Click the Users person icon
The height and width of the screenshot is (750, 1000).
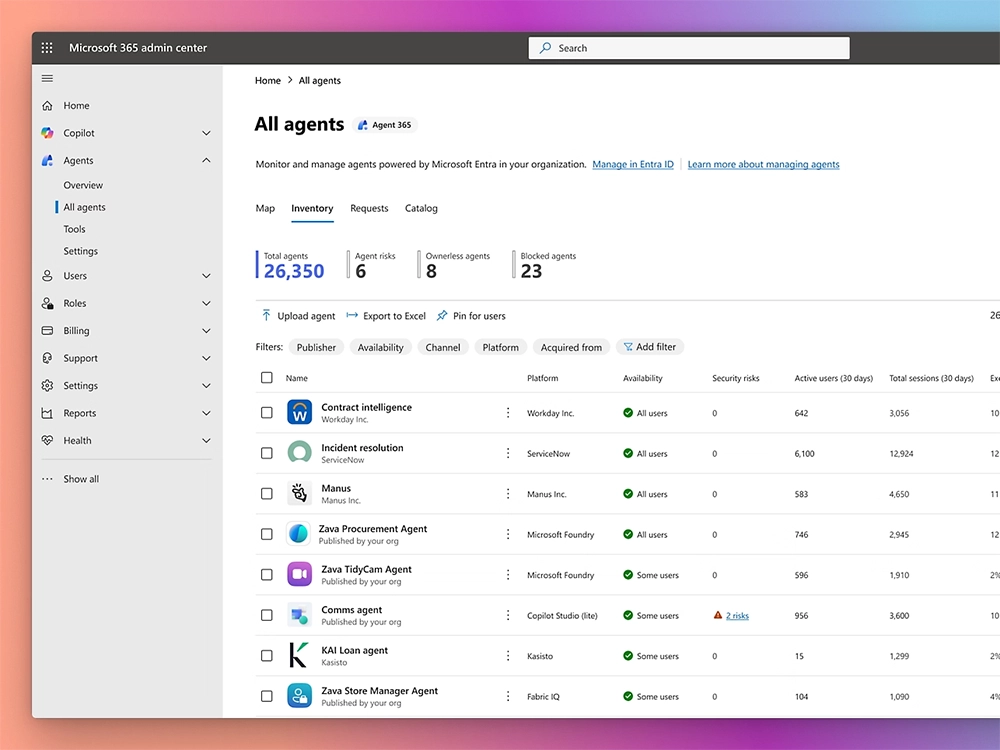tap(47, 276)
